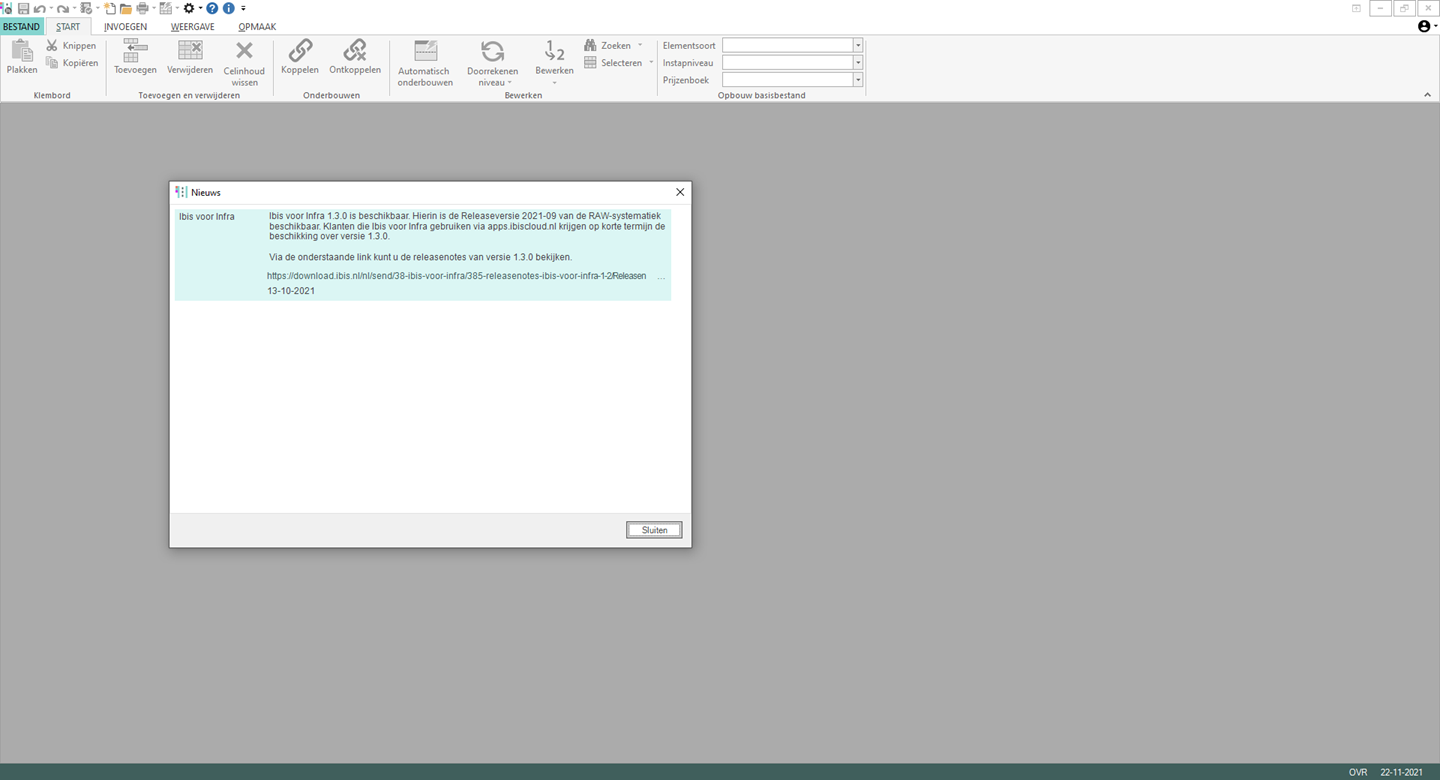
Task: Switch to the WEERGAVE tab
Action: pos(192,27)
